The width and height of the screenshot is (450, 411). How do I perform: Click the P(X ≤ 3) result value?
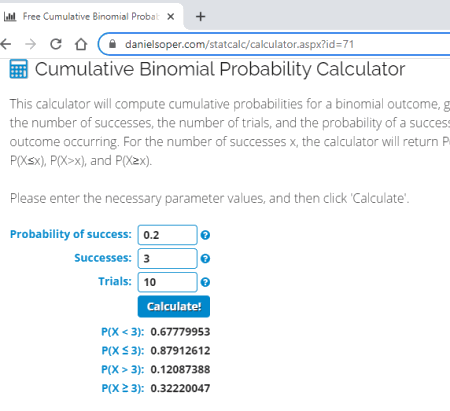180,351
